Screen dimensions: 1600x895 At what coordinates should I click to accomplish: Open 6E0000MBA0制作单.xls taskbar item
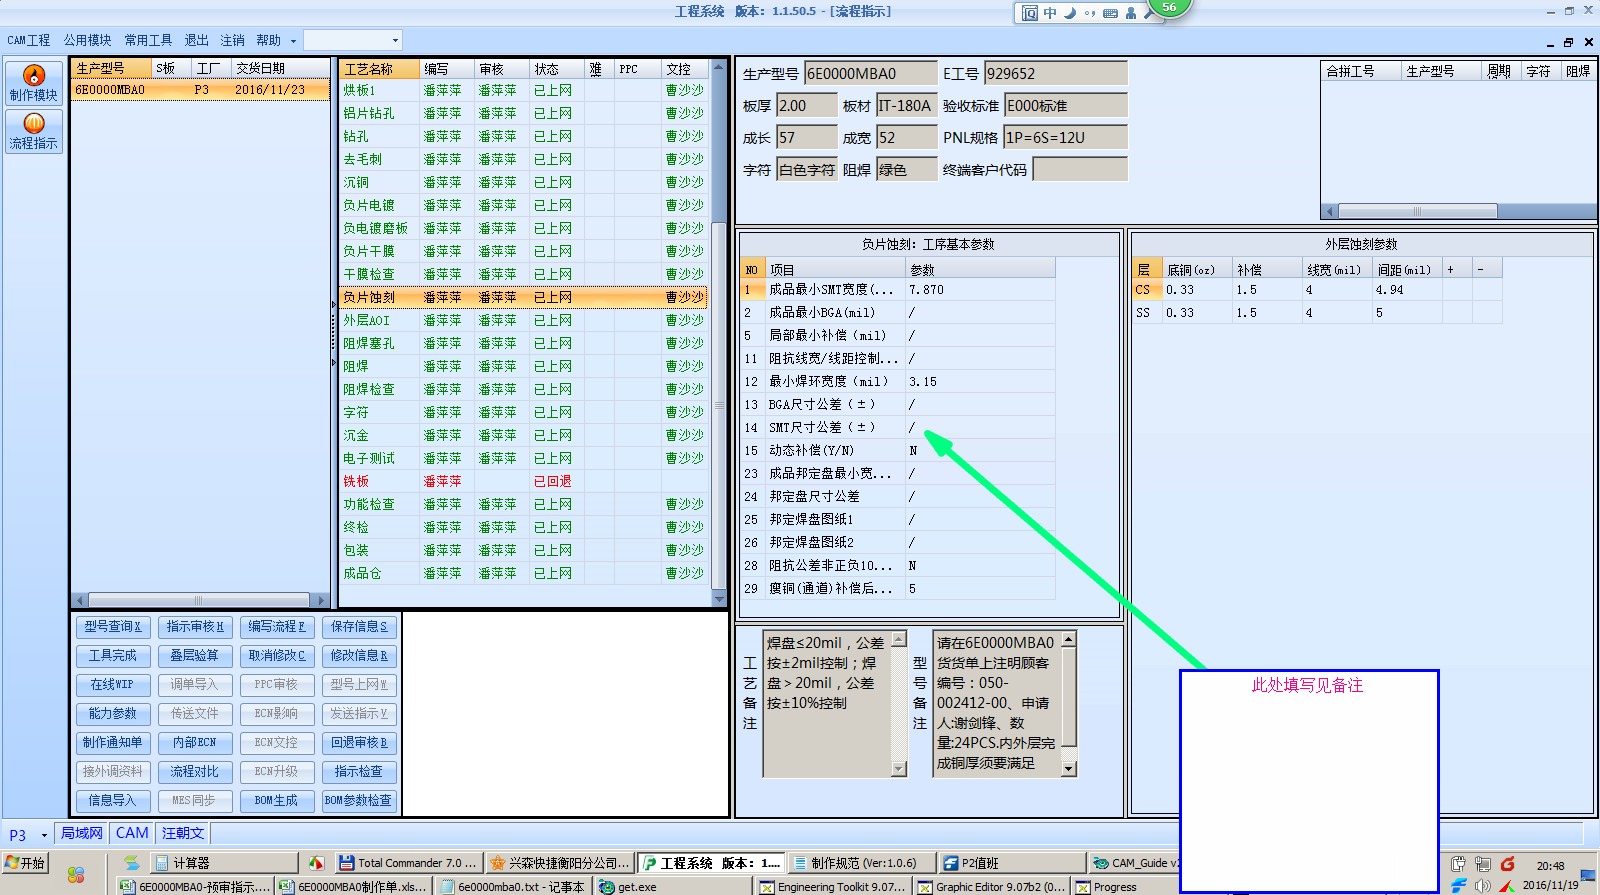pos(354,886)
